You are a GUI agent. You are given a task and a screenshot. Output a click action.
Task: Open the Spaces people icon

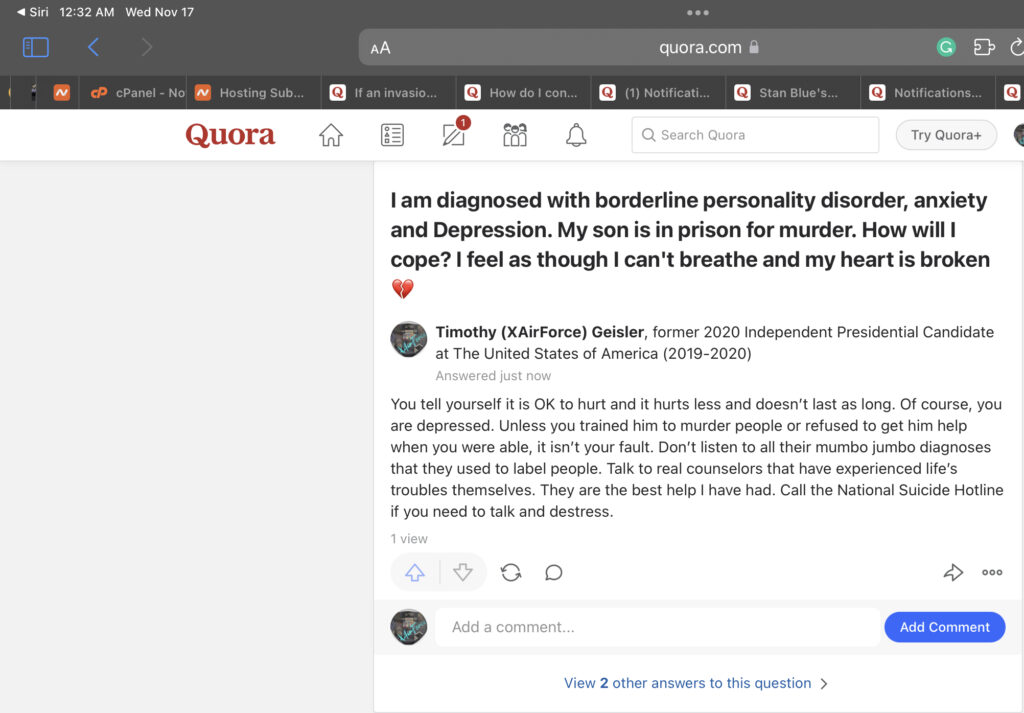[515, 135]
